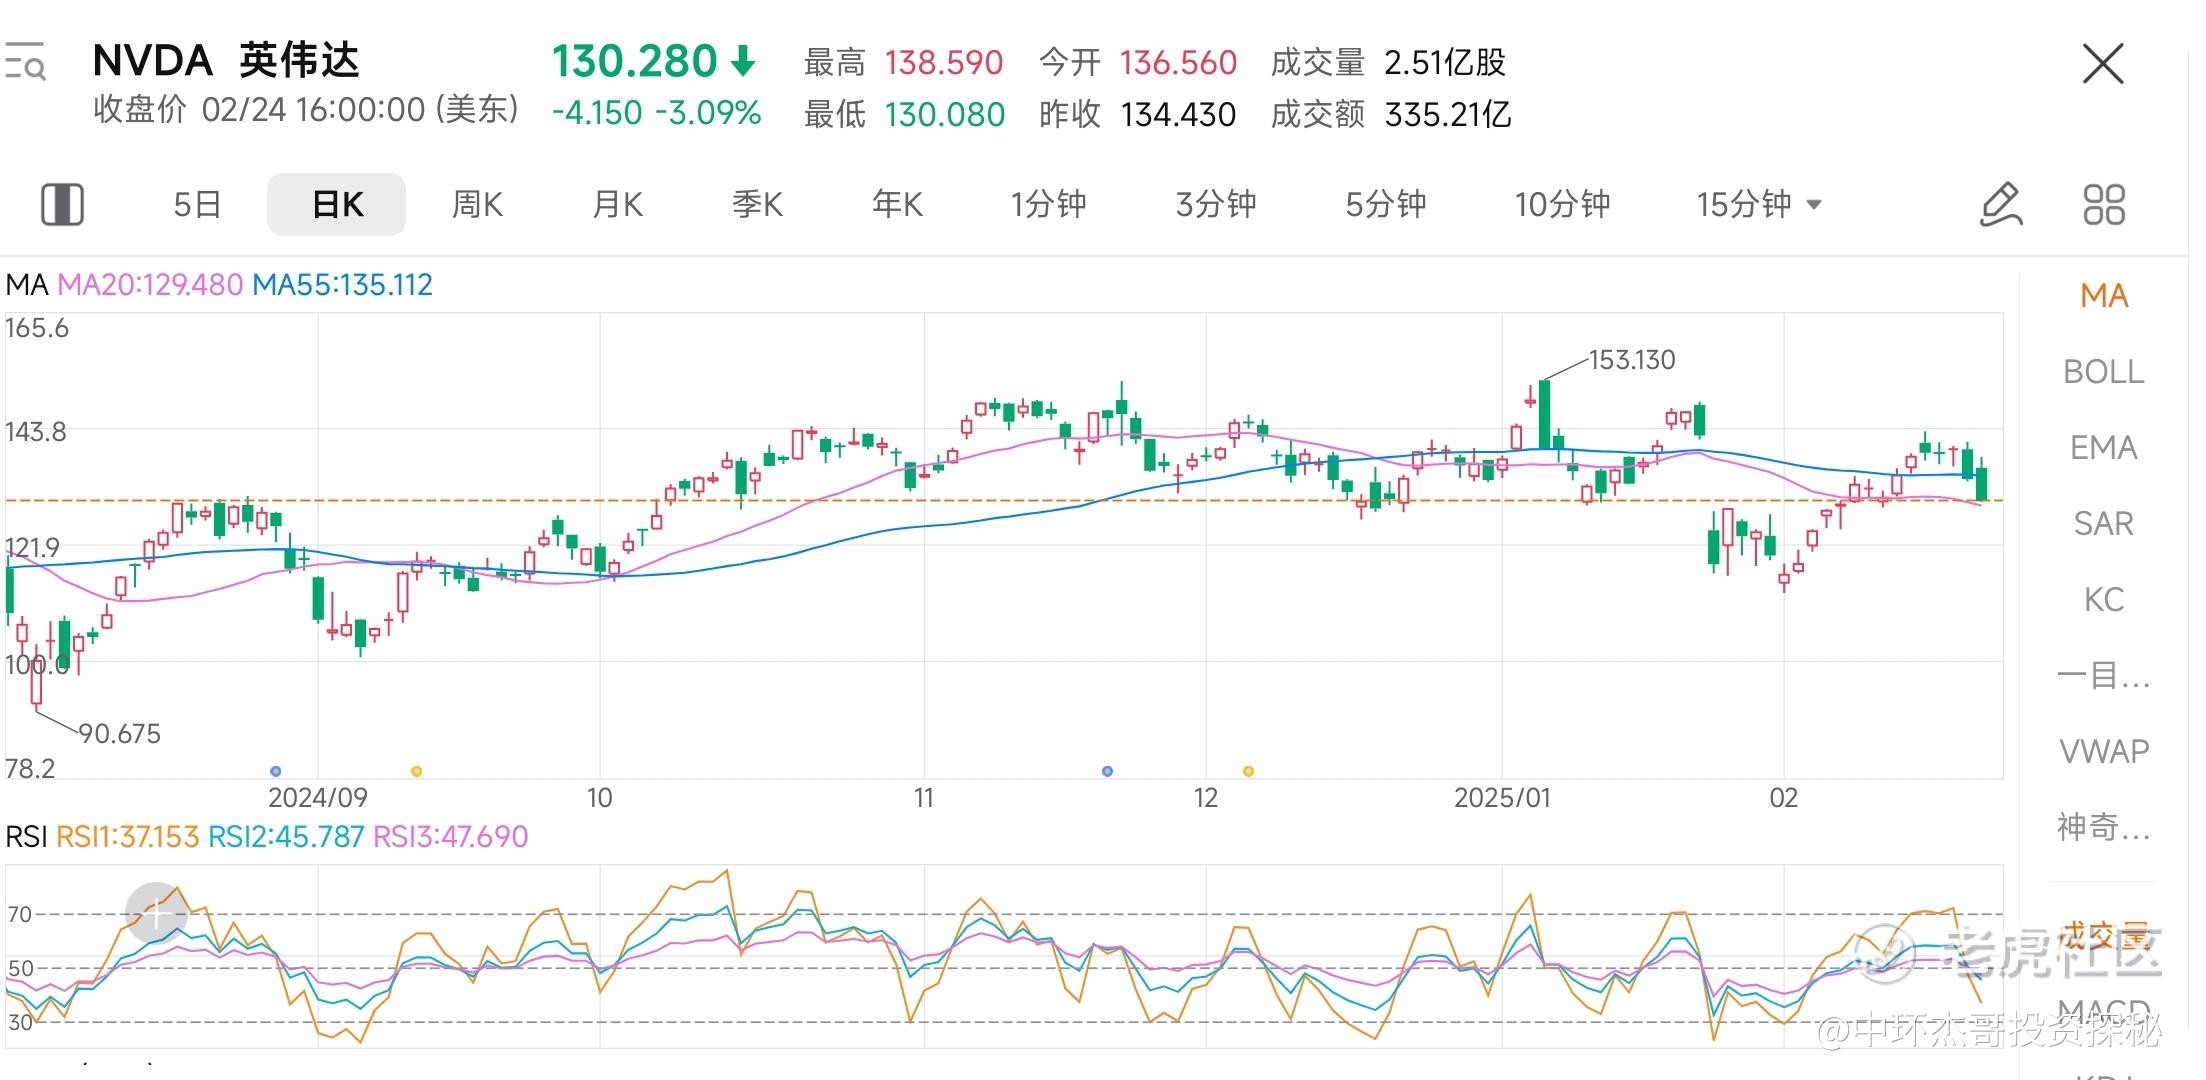Select the BOLL indicator
Image resolution: width=2206 pixels, height=1080 pixels.
coord(2104,372)
